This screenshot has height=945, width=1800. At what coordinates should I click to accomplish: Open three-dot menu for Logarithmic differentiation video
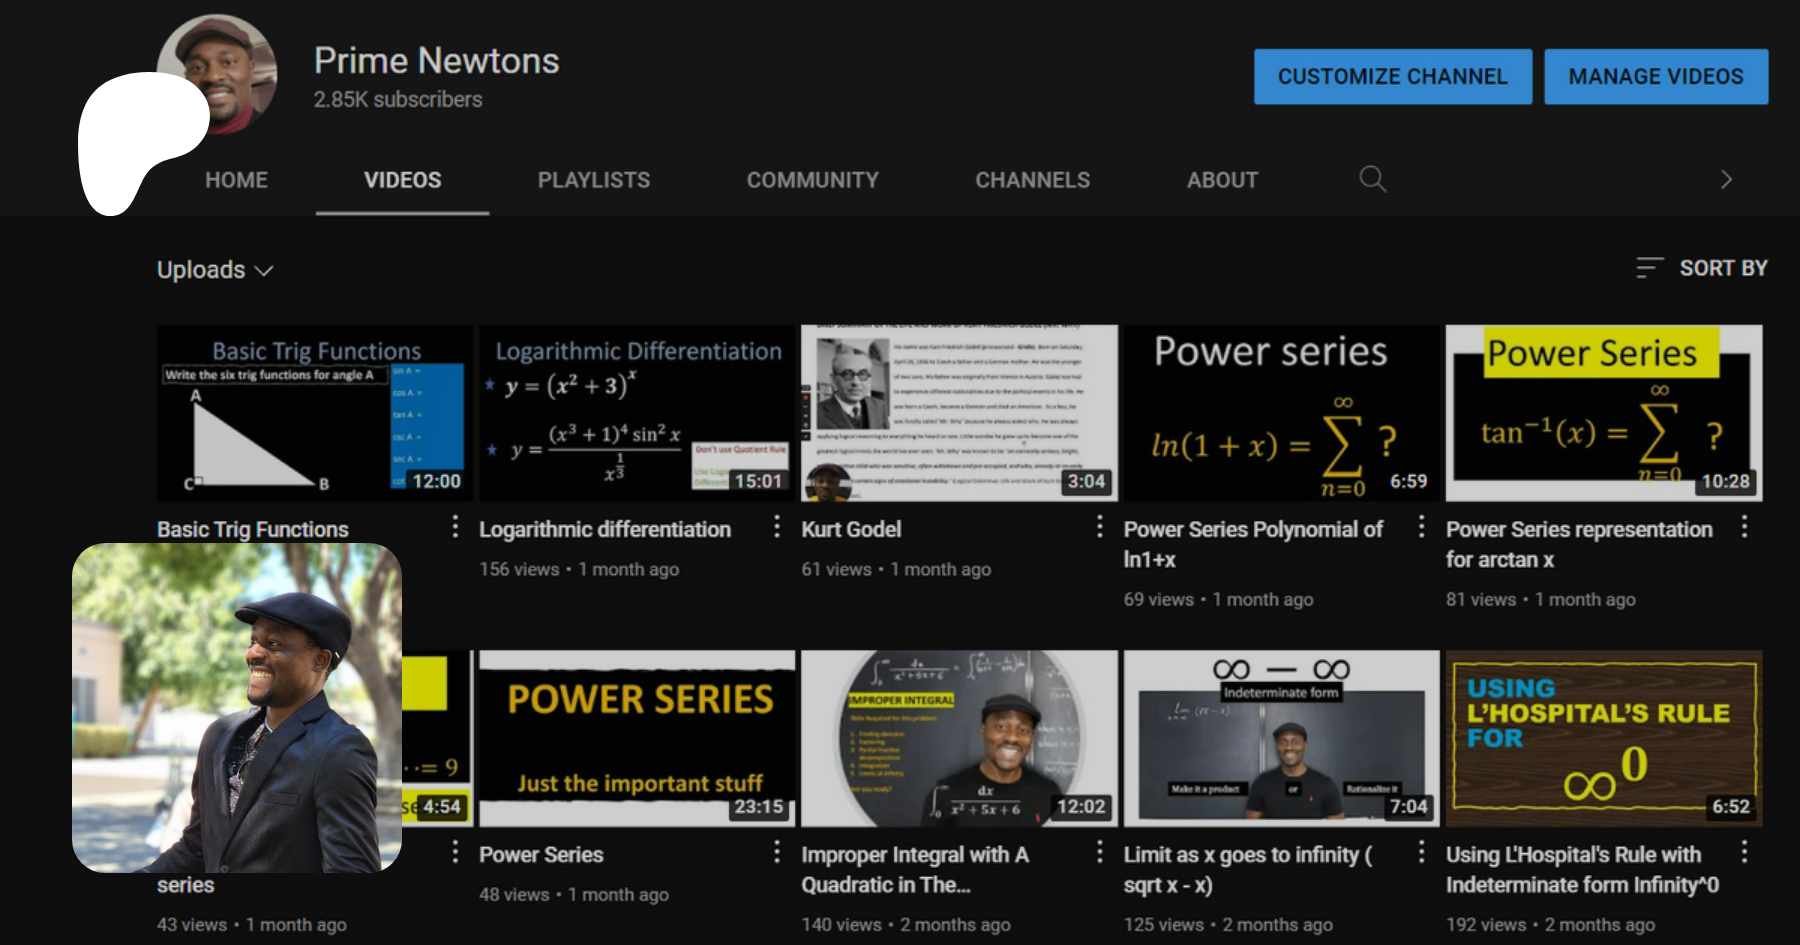pos(777,526)
